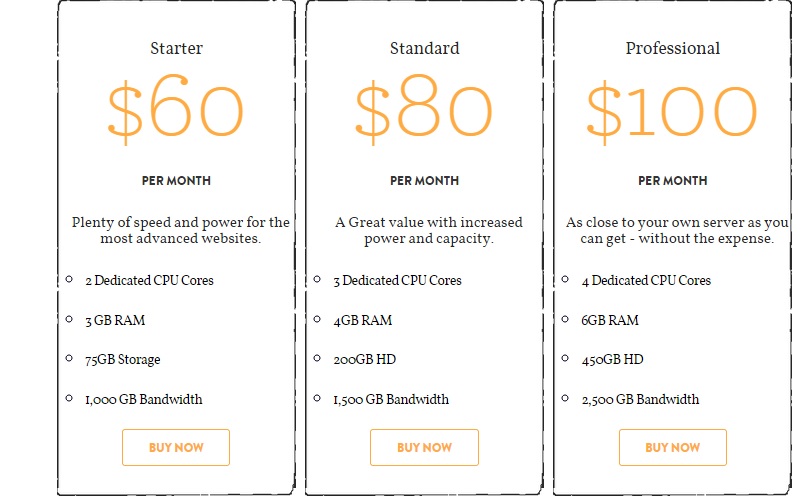
Task: Click the bullet by 2,500 GB Bandwidth
Action: 565,398
